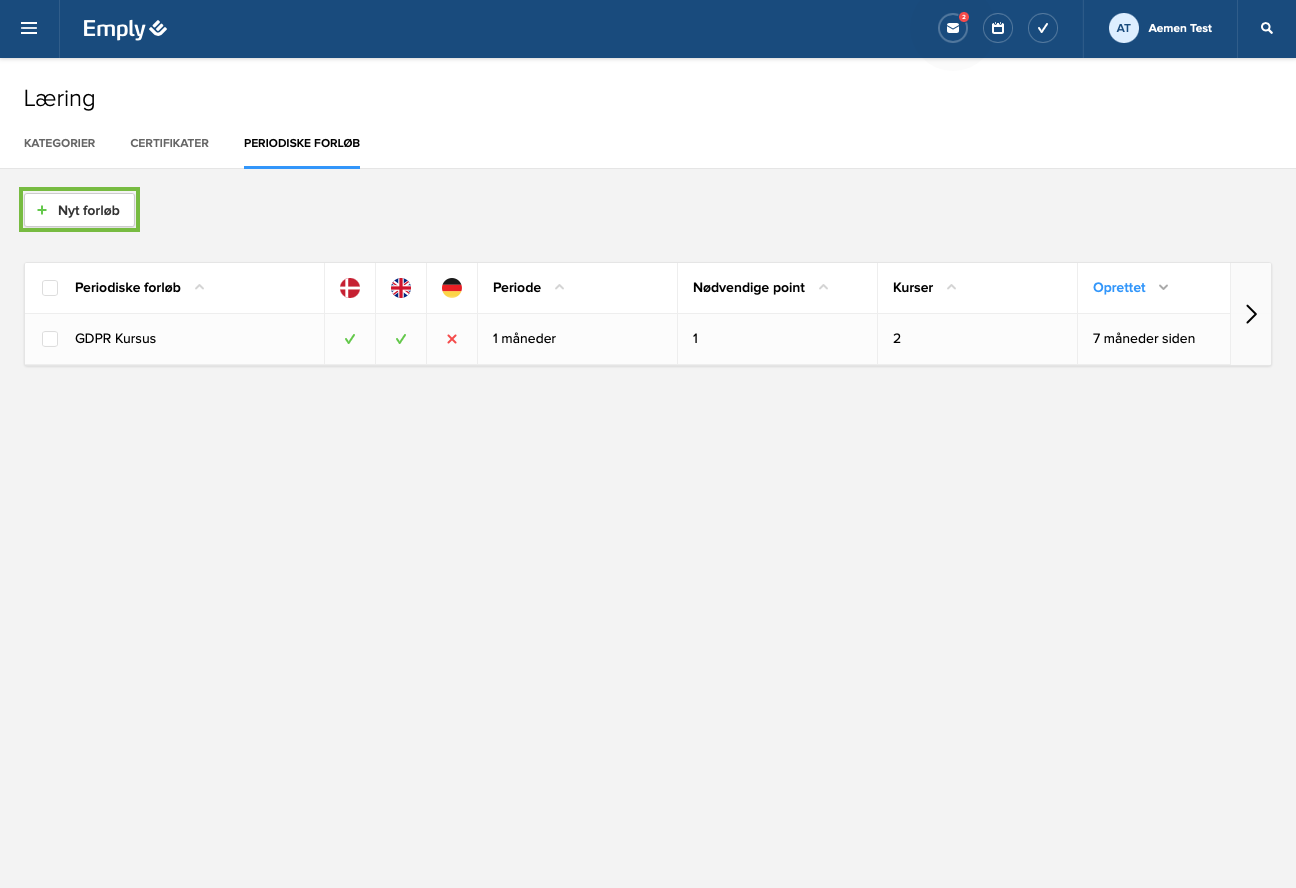Sort by Periode column arrow
Image resolution: width=1296 pixels, height=888 pixels.
coord(559,288)
